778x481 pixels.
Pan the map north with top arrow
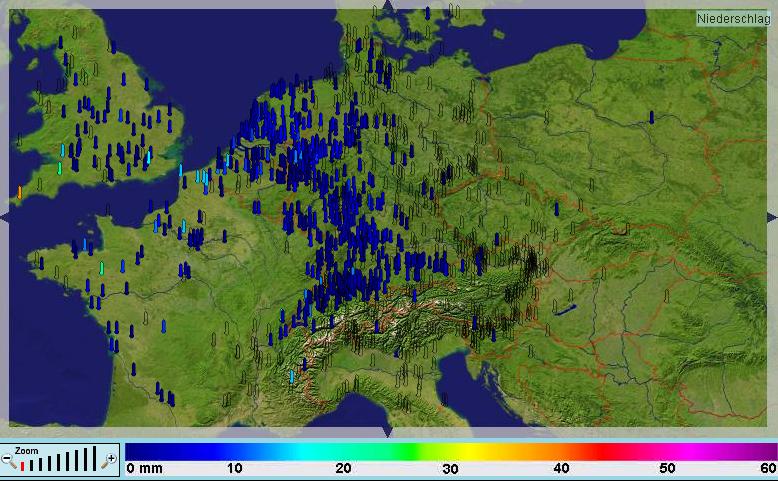(x=388, y=6)
